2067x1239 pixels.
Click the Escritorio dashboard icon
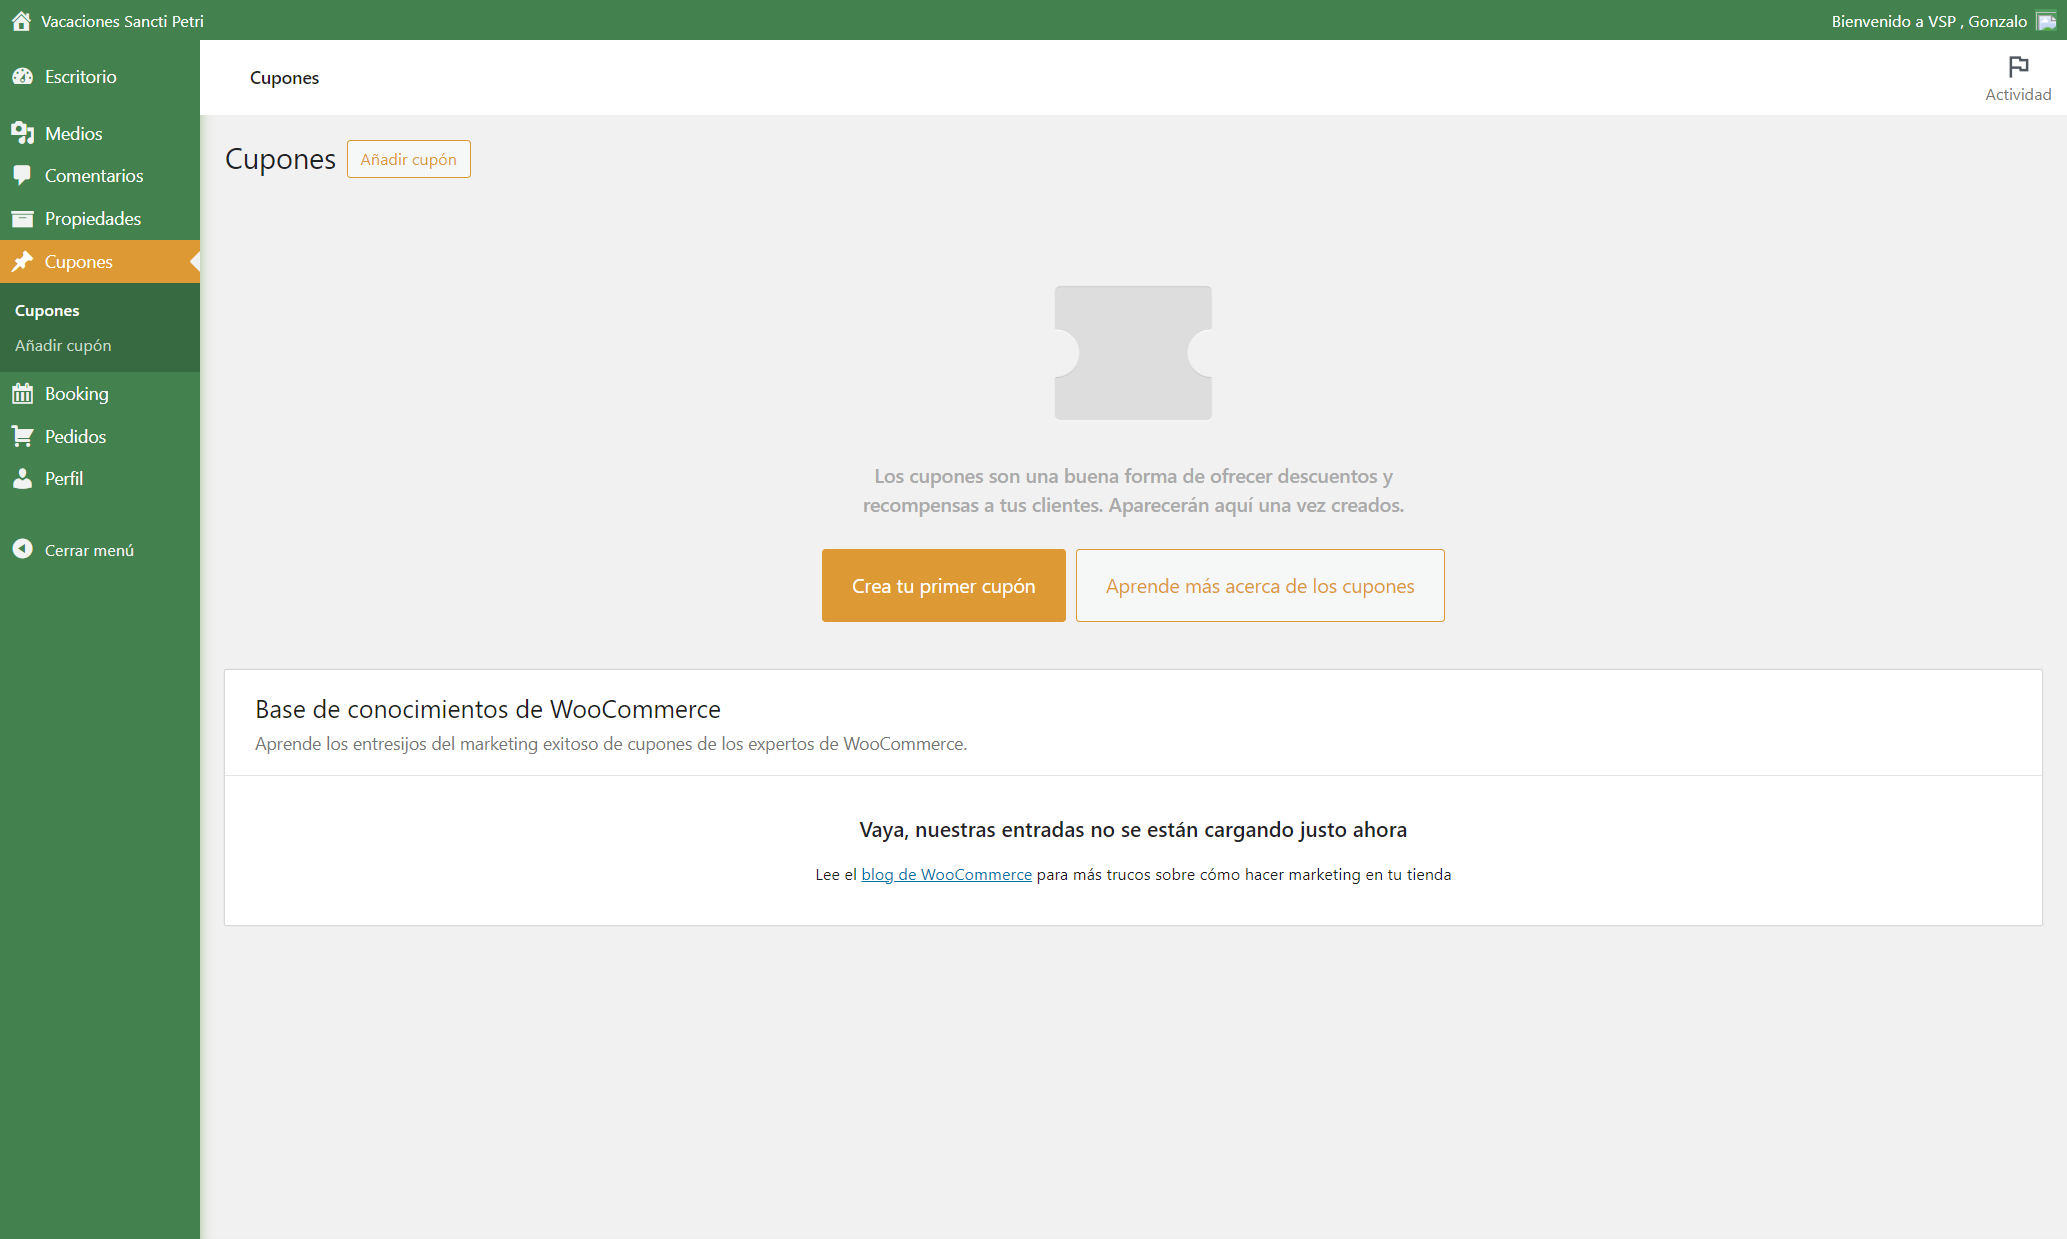22,76
